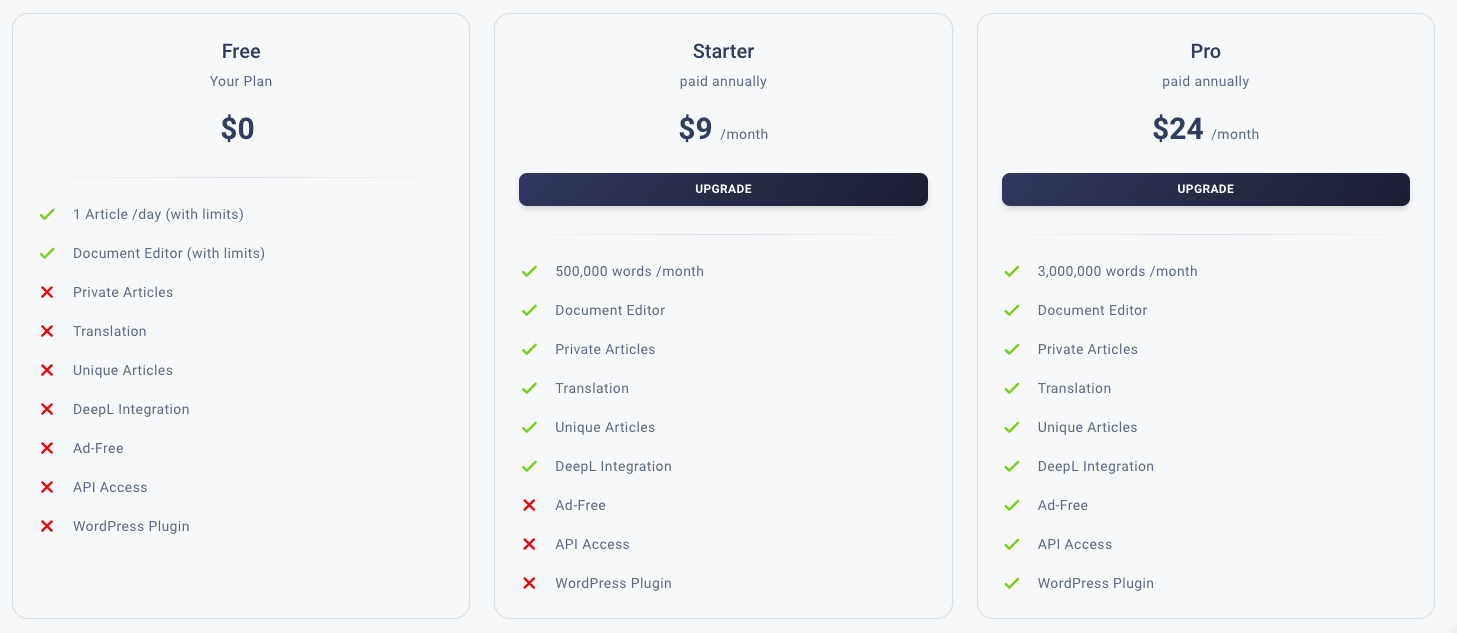Click the Upgrade button under Starter plan
Image resolution: width=1457 pixels, height=633 pixels.
pyautogui.click(x=723, y=189)
